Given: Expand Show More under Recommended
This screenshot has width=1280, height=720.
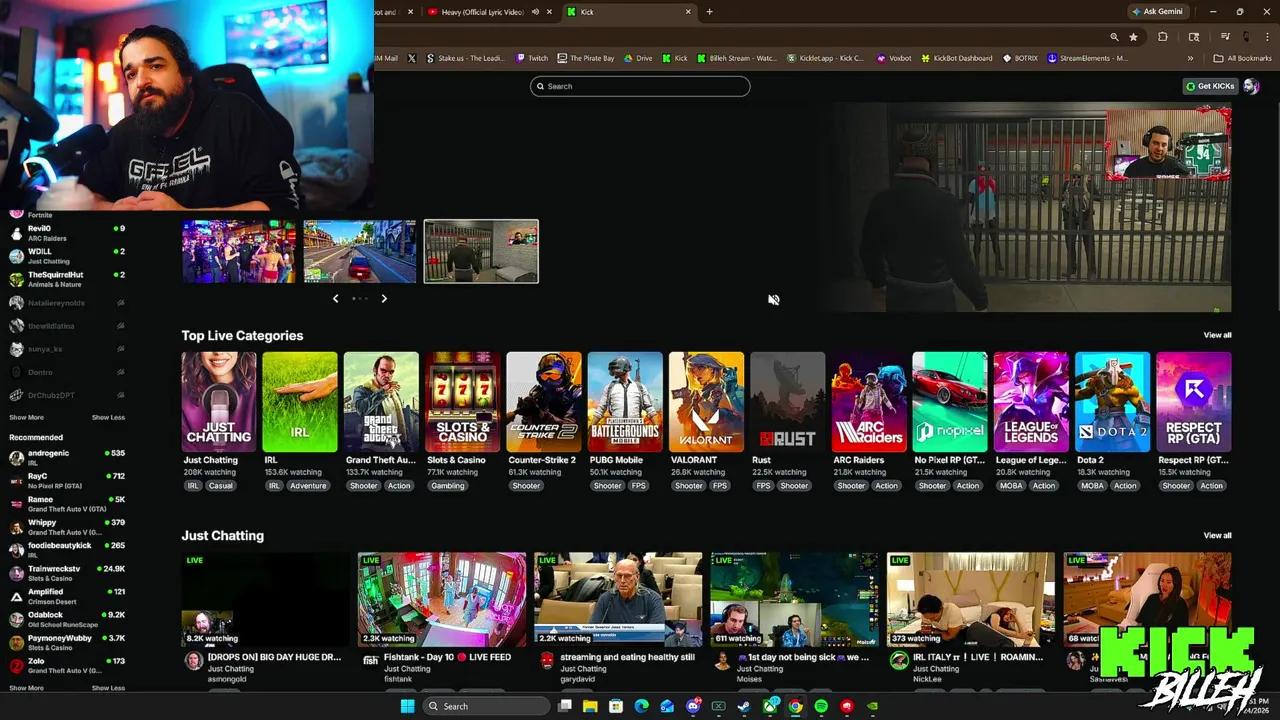Looking at the screenshot, I should click(x=26, y=688).
